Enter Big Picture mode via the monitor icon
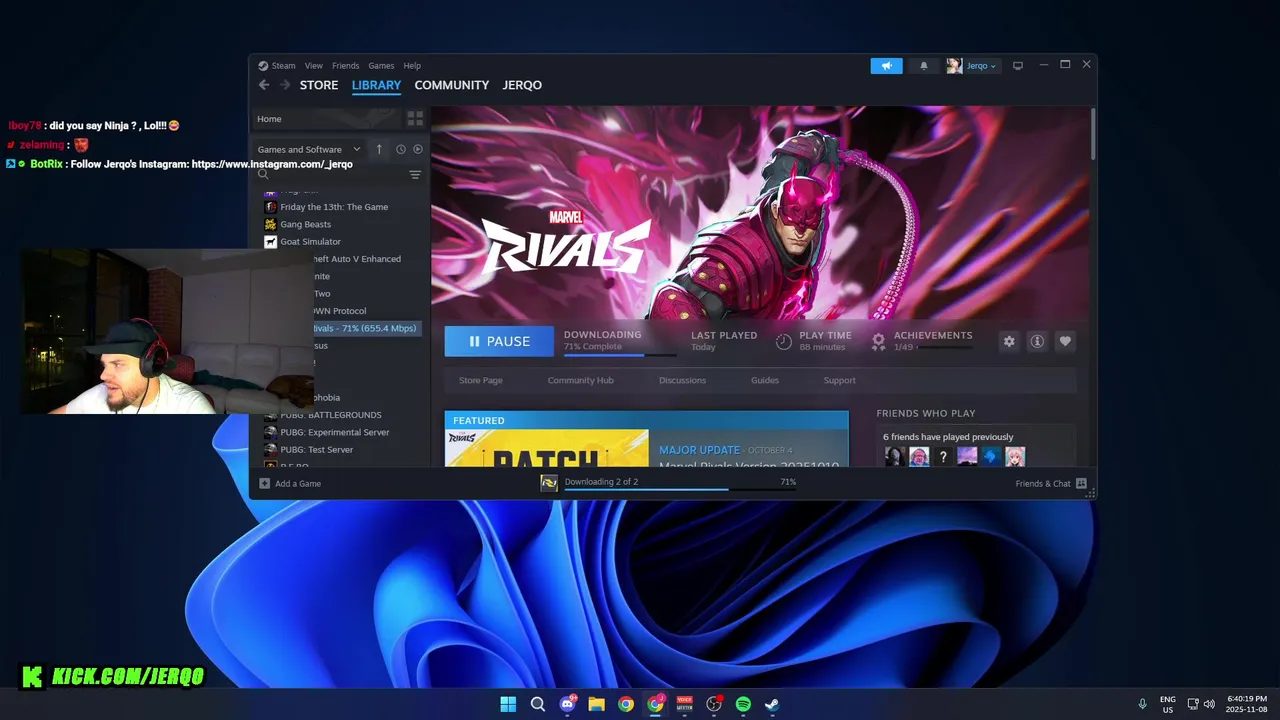 [1018, 66]
